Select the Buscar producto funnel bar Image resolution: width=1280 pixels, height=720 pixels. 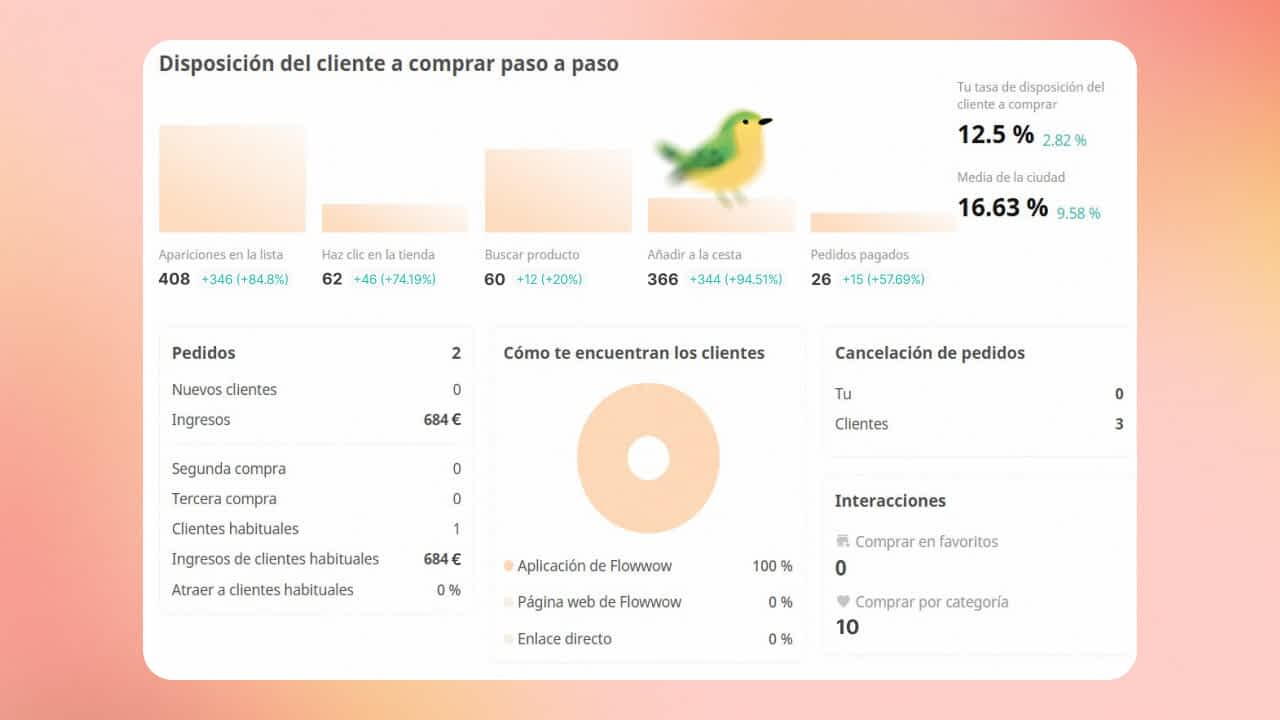pos(558,190)
